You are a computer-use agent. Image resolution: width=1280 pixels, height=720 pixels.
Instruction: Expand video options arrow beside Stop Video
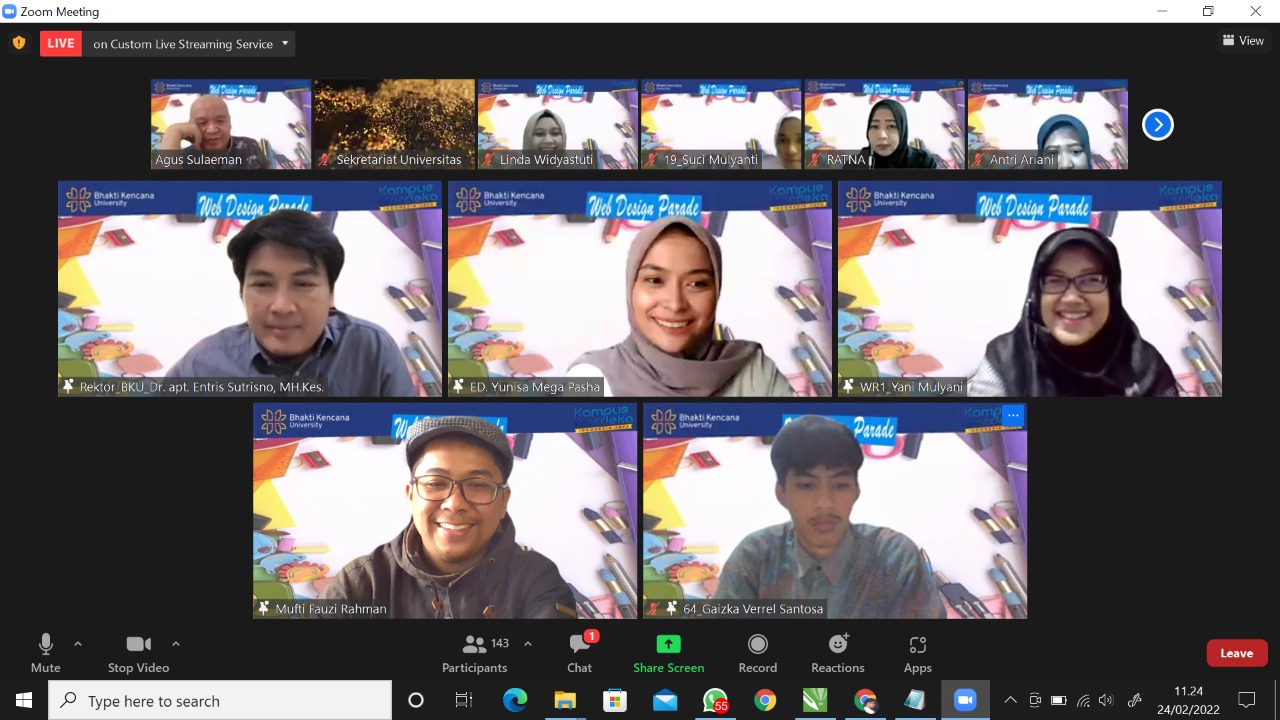[x=176, y=644]
